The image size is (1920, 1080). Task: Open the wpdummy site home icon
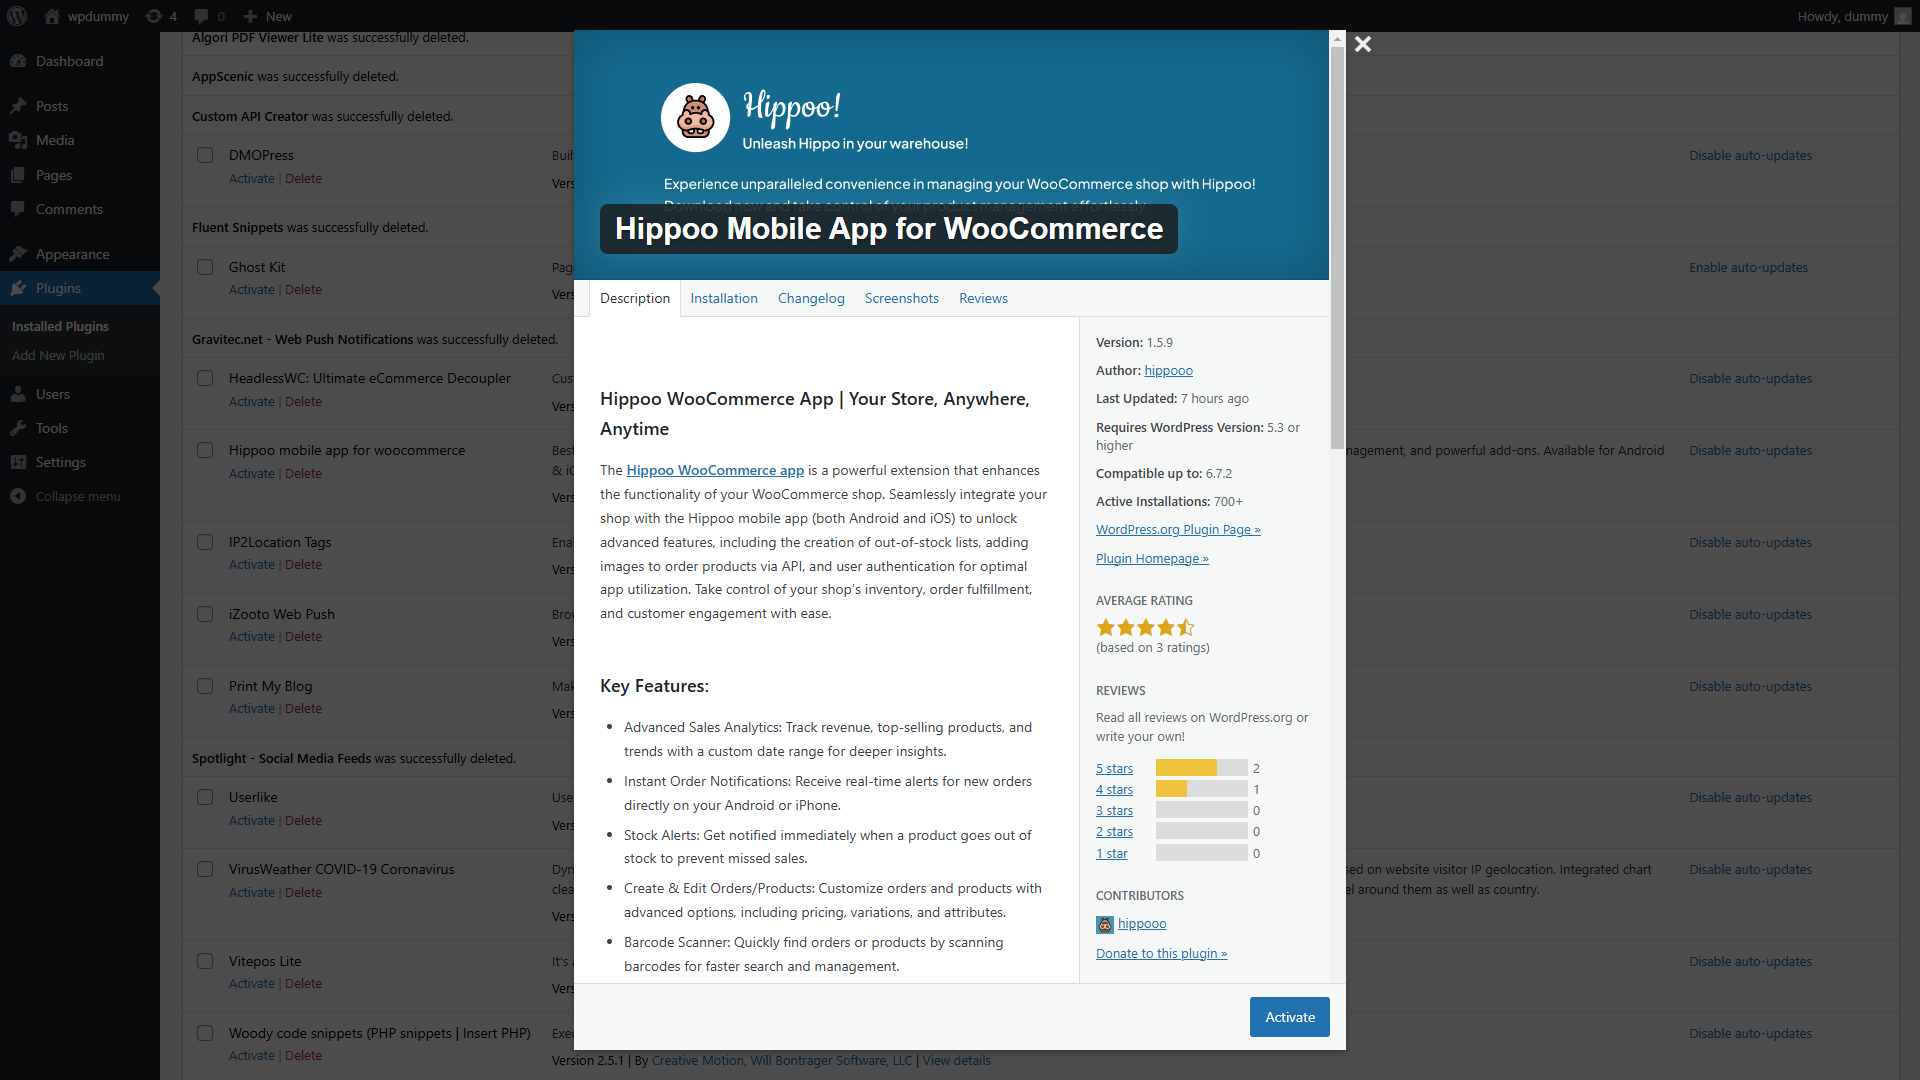click(52, 16)
